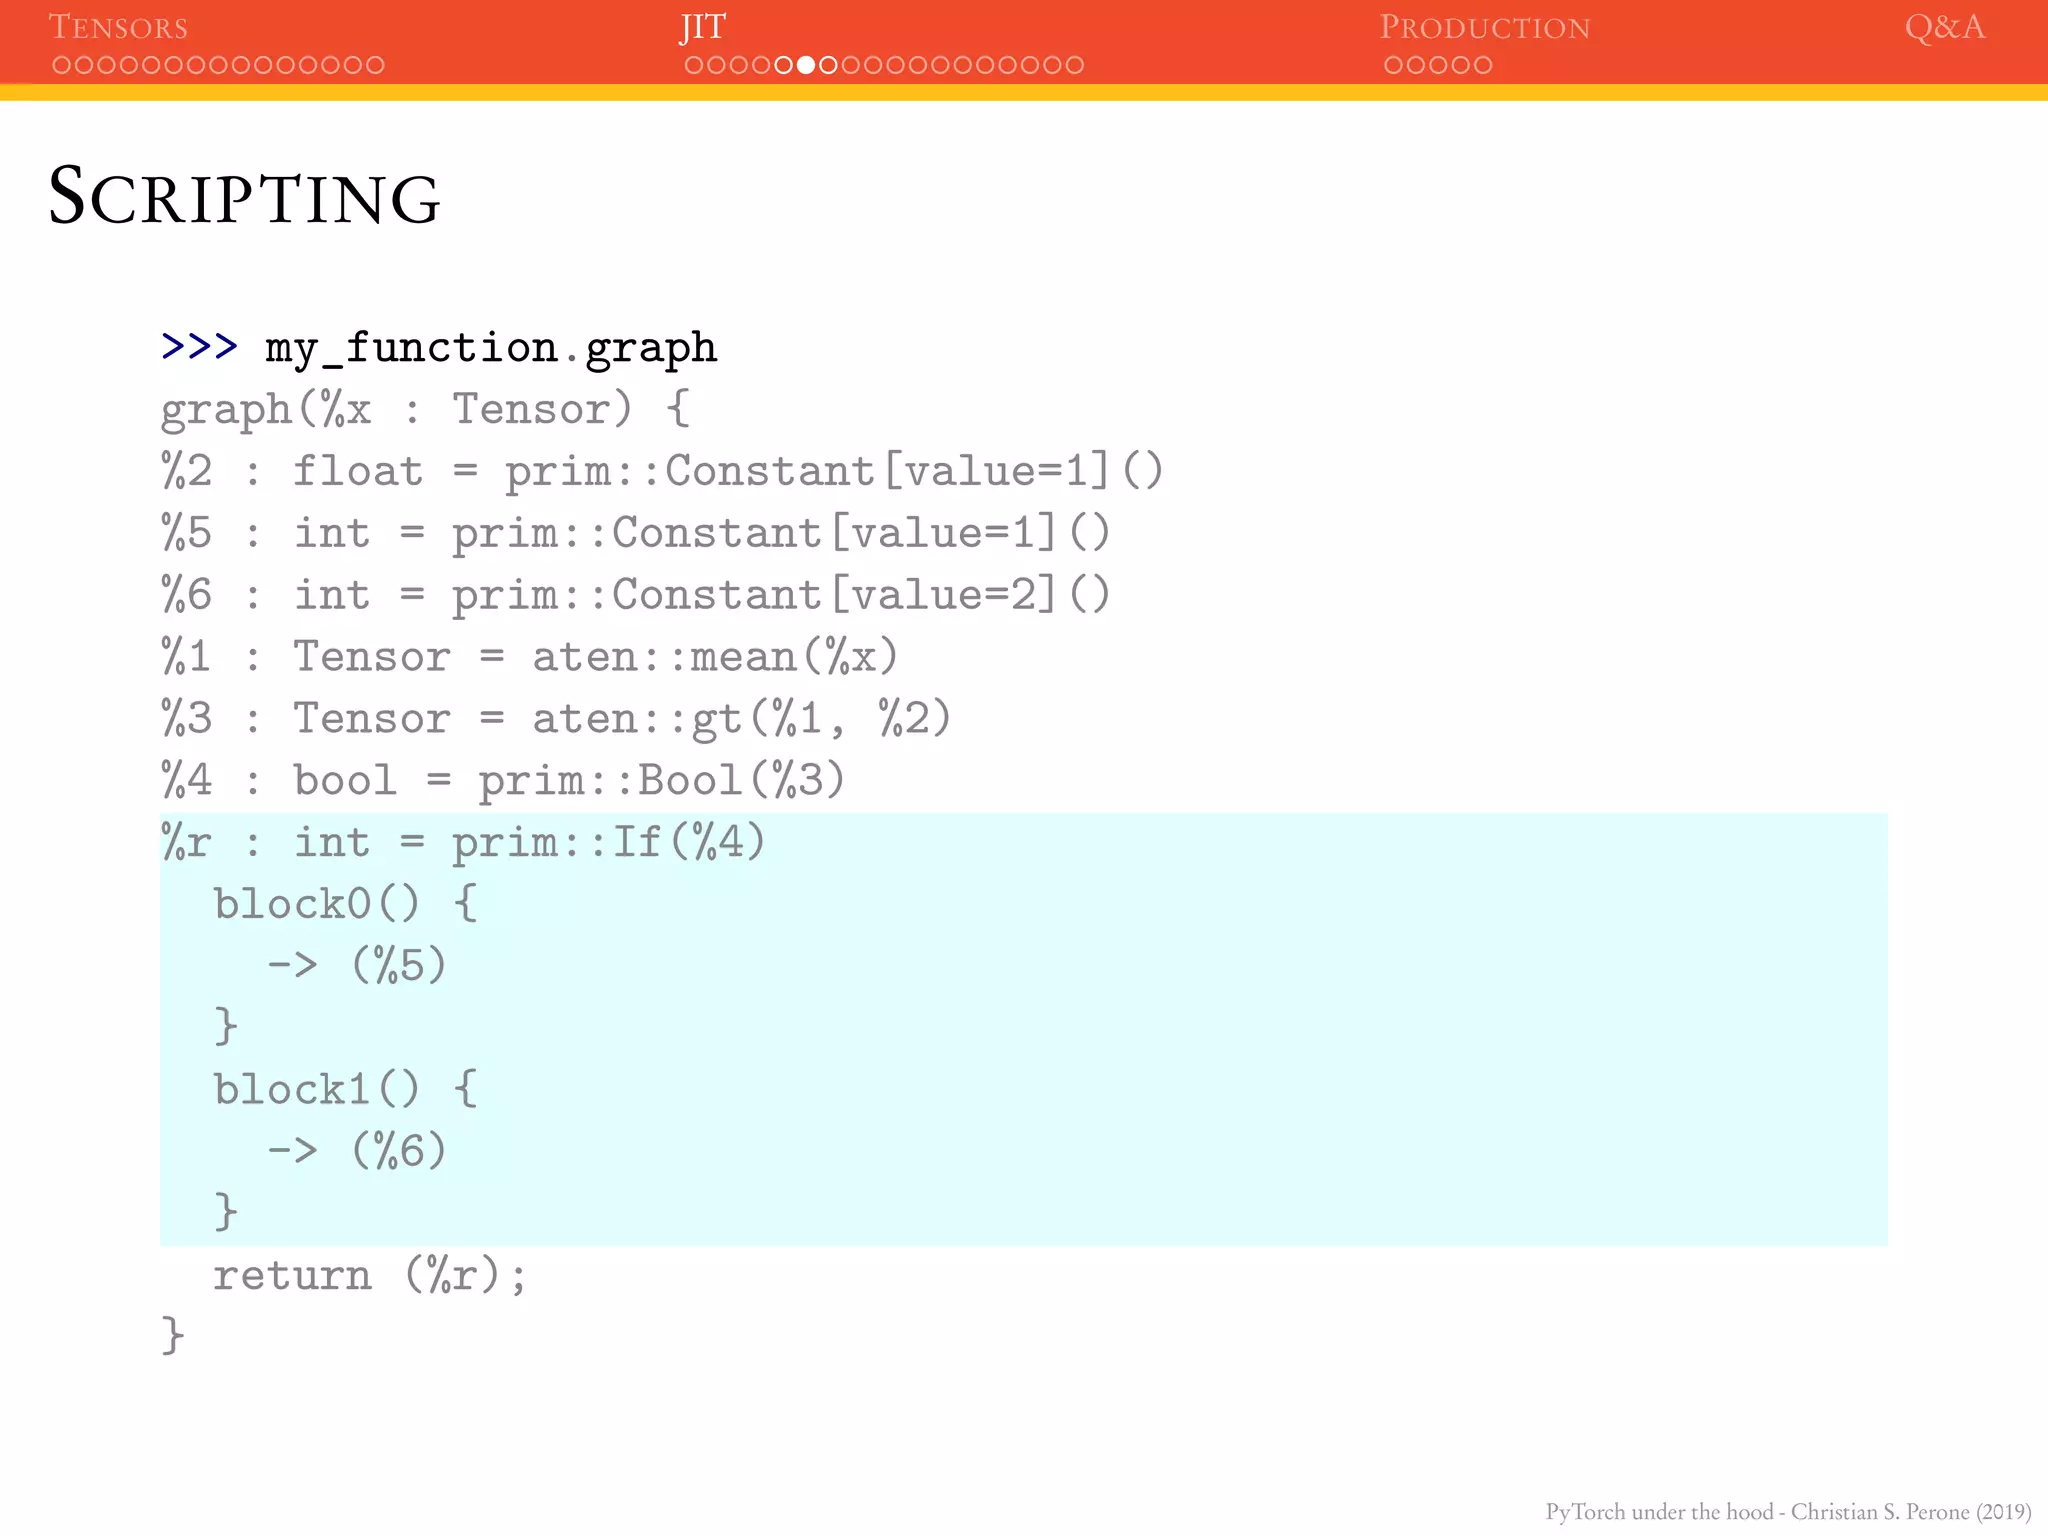Click the 'aten::mean(%x)' line
This screenshot has height=1536, width=2048.
(x=530, y=657)
